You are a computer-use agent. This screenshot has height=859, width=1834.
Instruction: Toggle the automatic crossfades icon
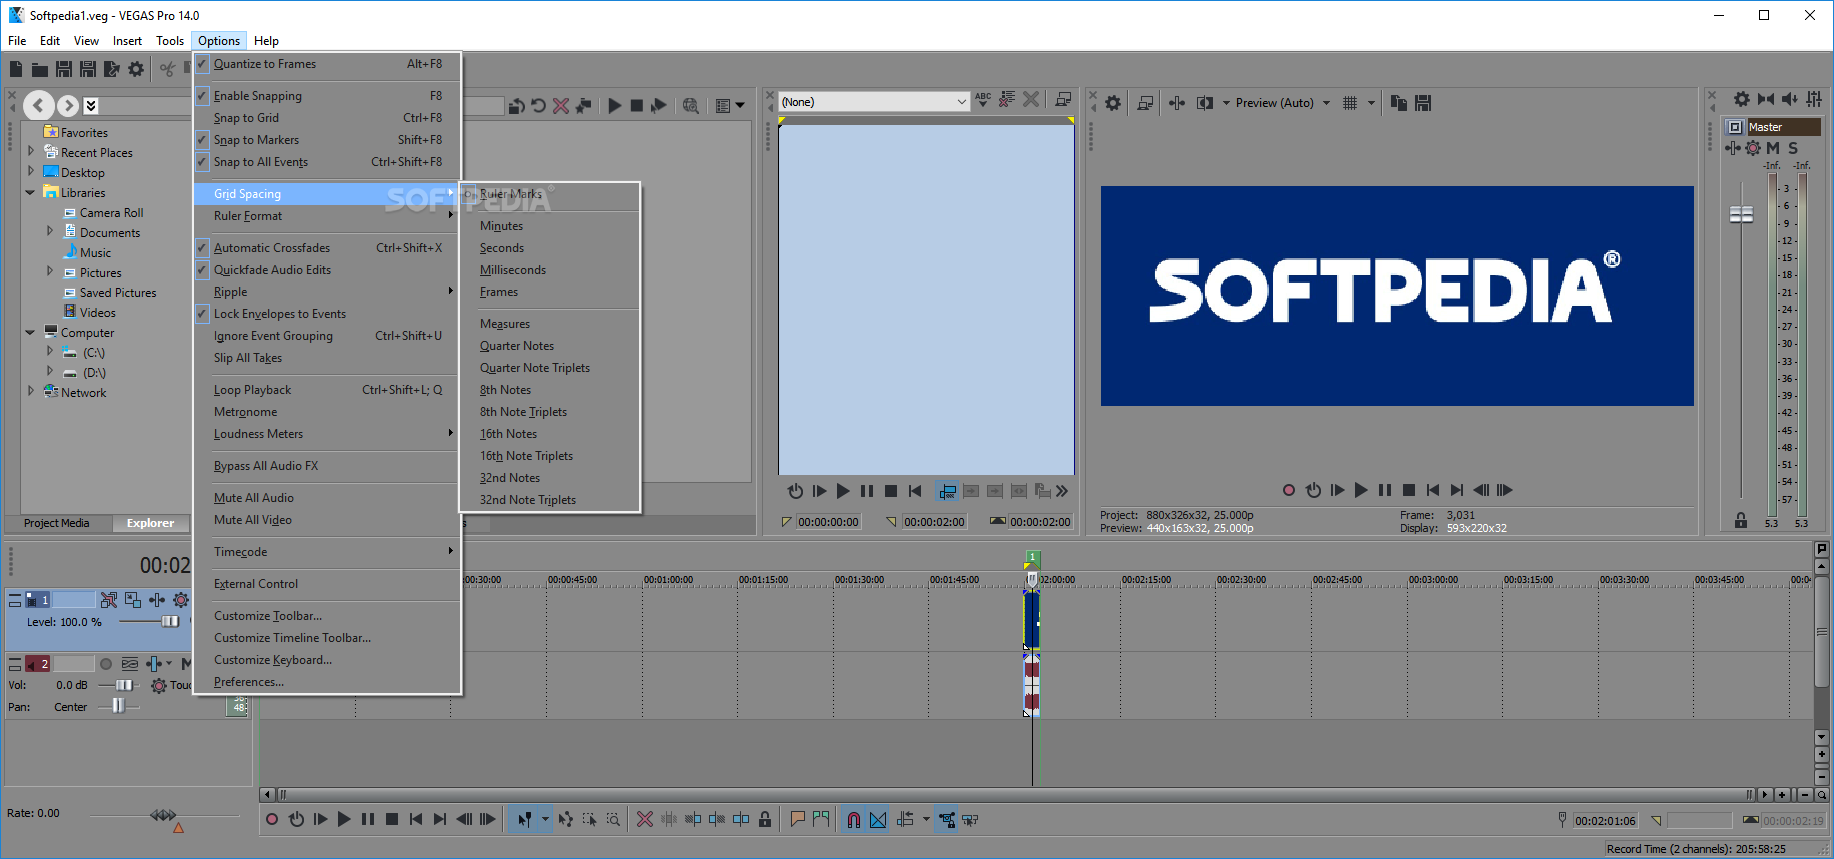point(878,819)
